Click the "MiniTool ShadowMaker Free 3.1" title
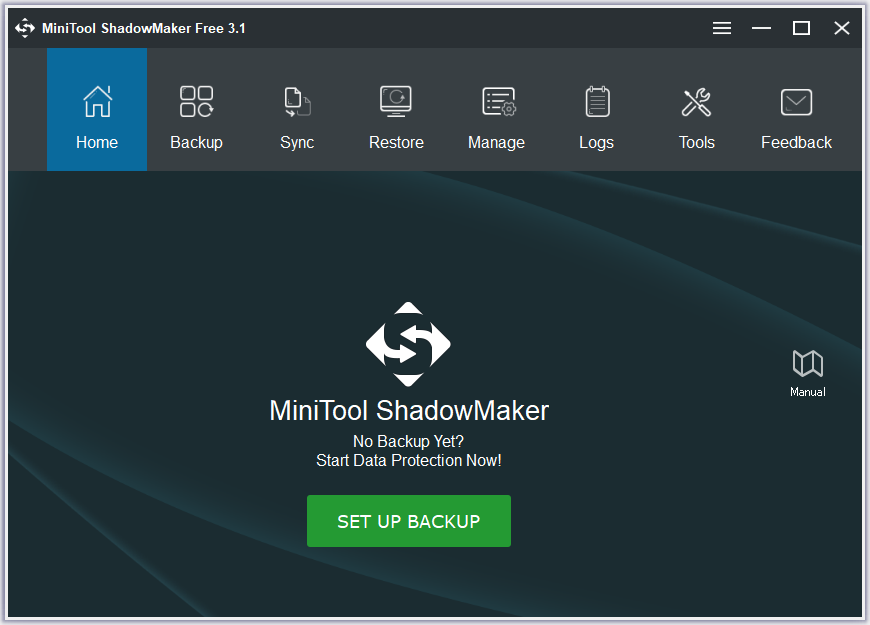 tap(144, 28)
